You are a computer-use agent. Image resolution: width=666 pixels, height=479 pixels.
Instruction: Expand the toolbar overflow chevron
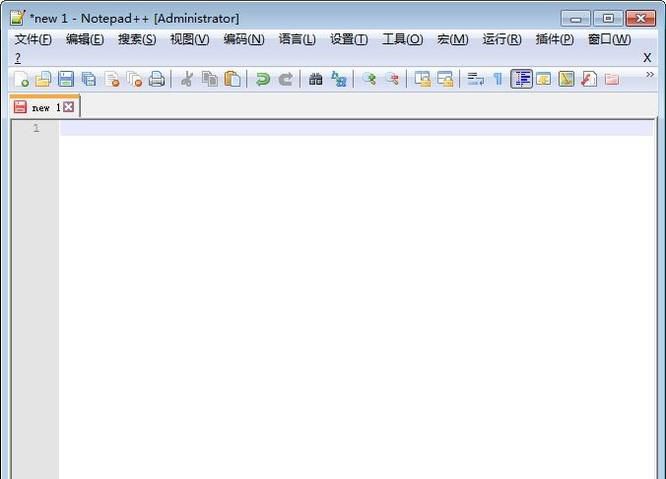[650, 75]
